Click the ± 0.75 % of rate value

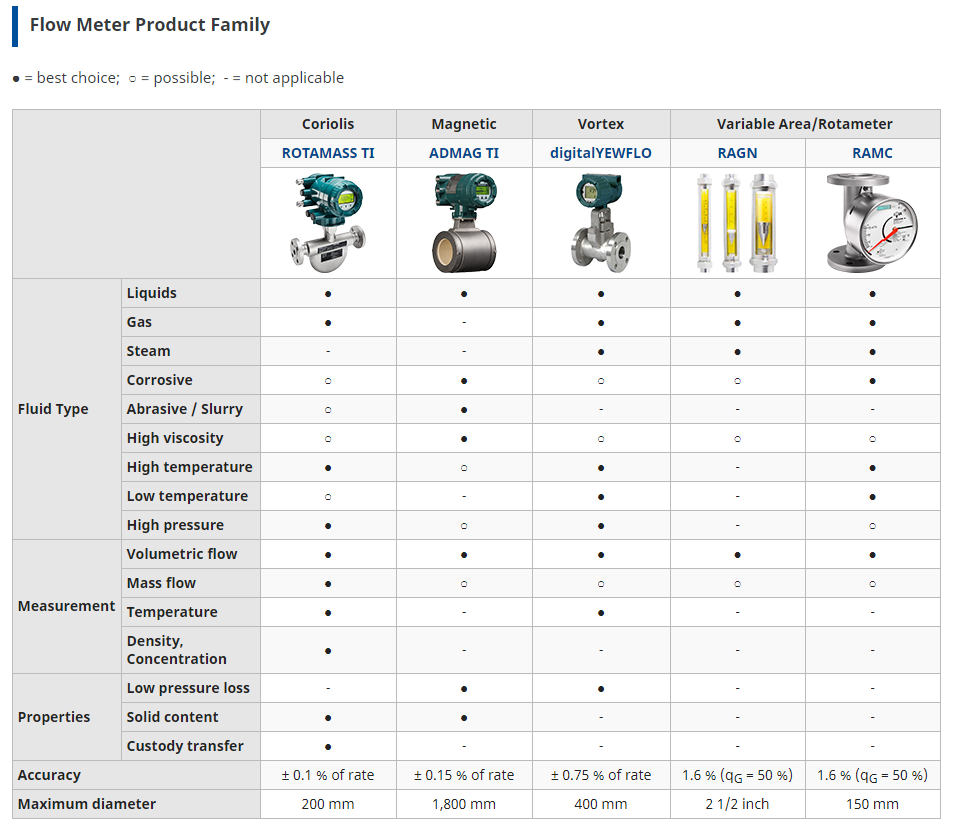click(601, 775)
